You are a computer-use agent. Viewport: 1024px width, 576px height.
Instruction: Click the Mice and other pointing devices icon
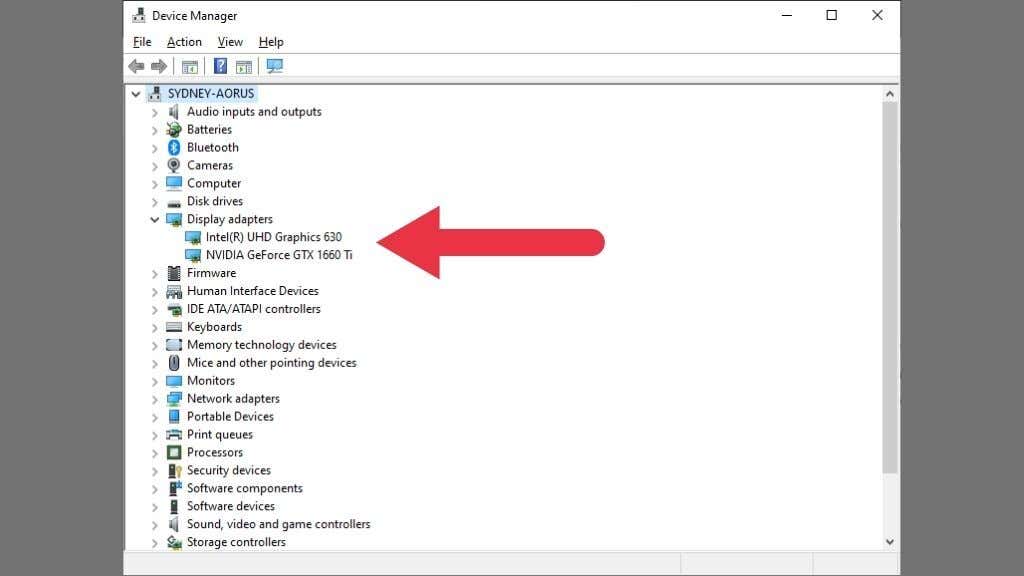pos(174,362)
